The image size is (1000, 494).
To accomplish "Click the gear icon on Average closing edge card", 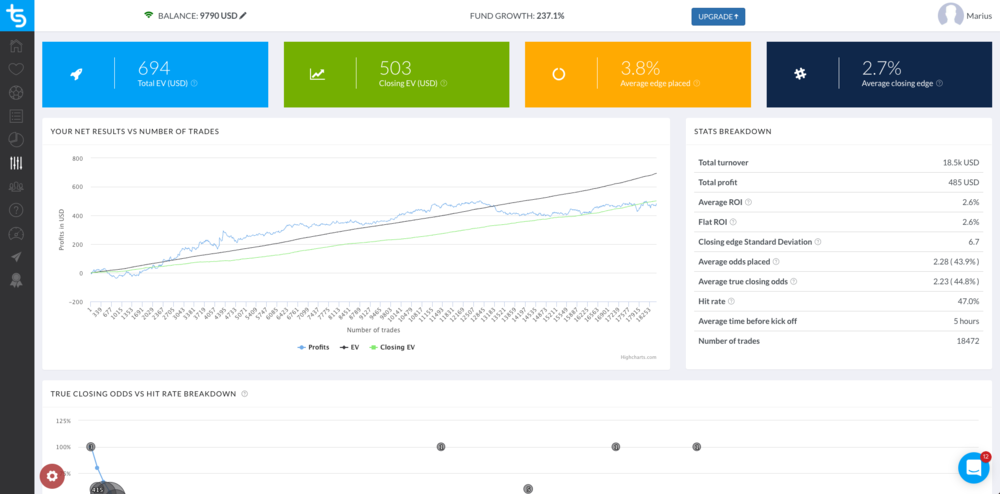I will point(800,74).
